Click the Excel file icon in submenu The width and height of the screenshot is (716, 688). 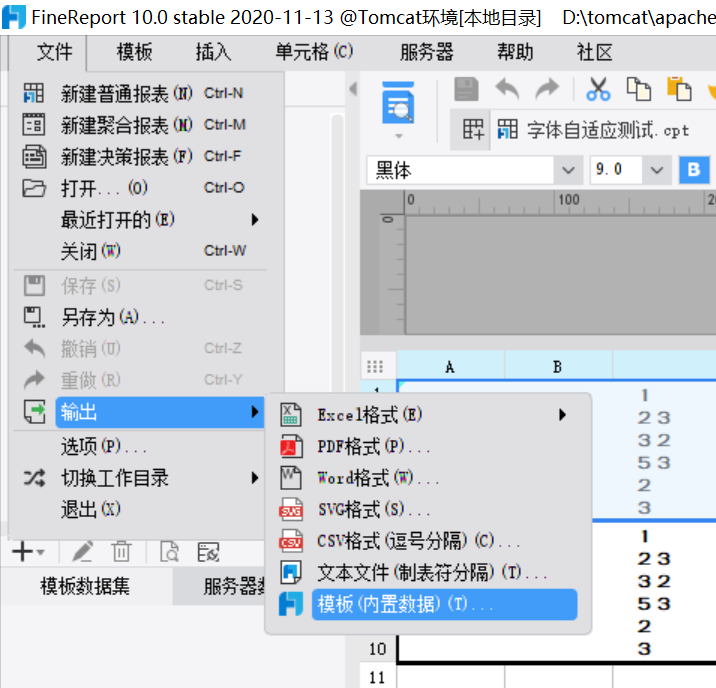(291, 415)
